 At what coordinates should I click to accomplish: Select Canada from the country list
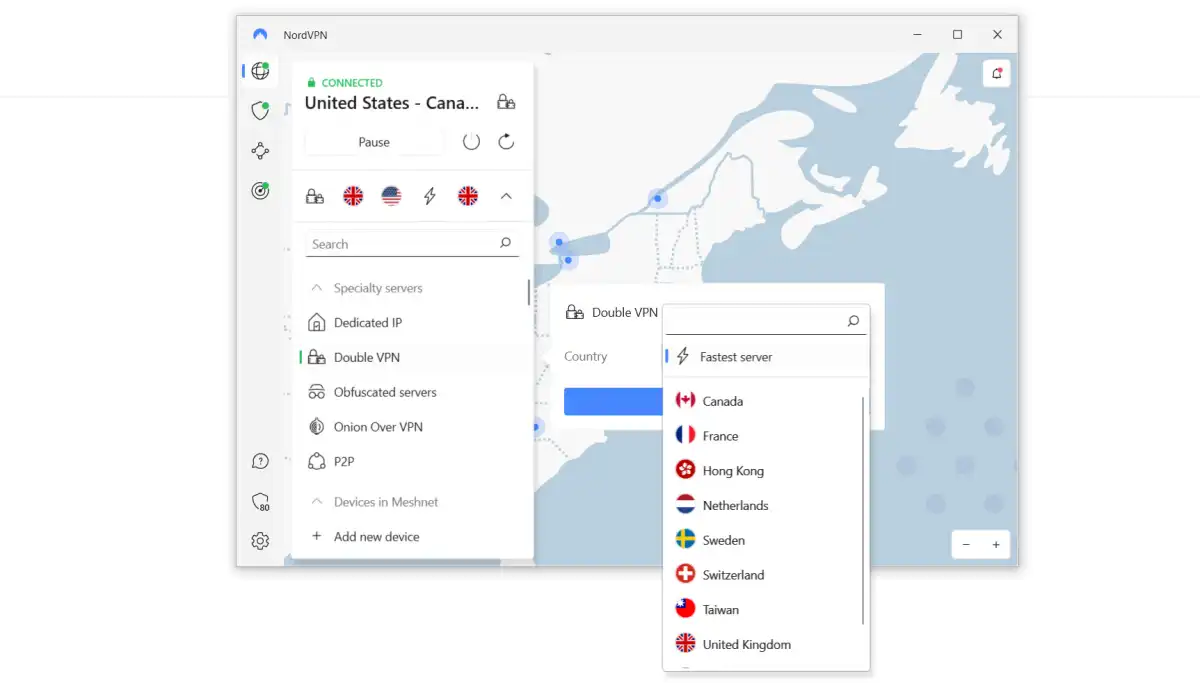[x=722, y=401]
